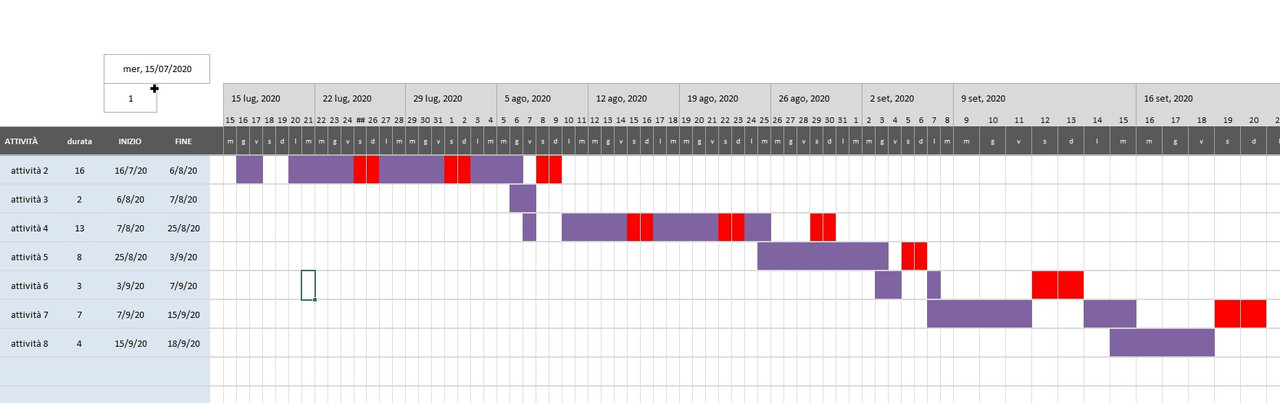Click duration value 3 for attività 6
Viewport: 1280px width, 403px height.
coord(80,285)
